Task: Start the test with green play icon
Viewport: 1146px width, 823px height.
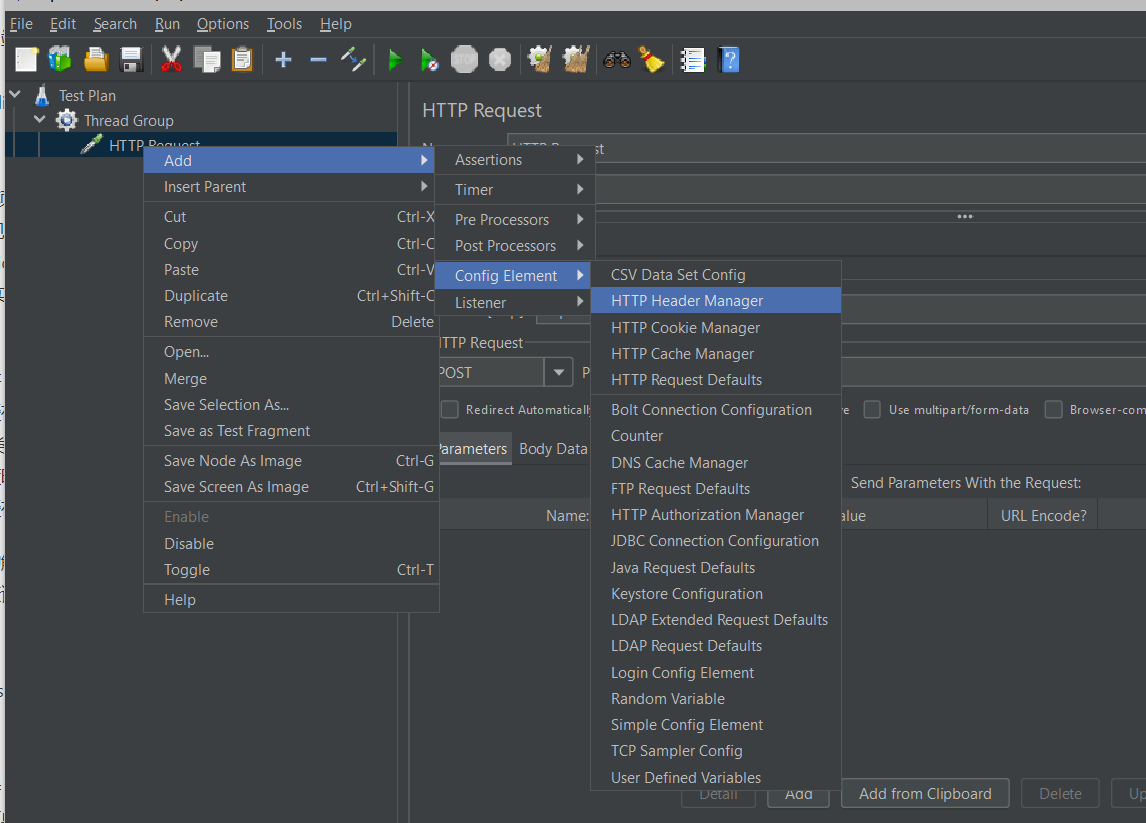Action: pyautogui.click(x=395, y=59)
